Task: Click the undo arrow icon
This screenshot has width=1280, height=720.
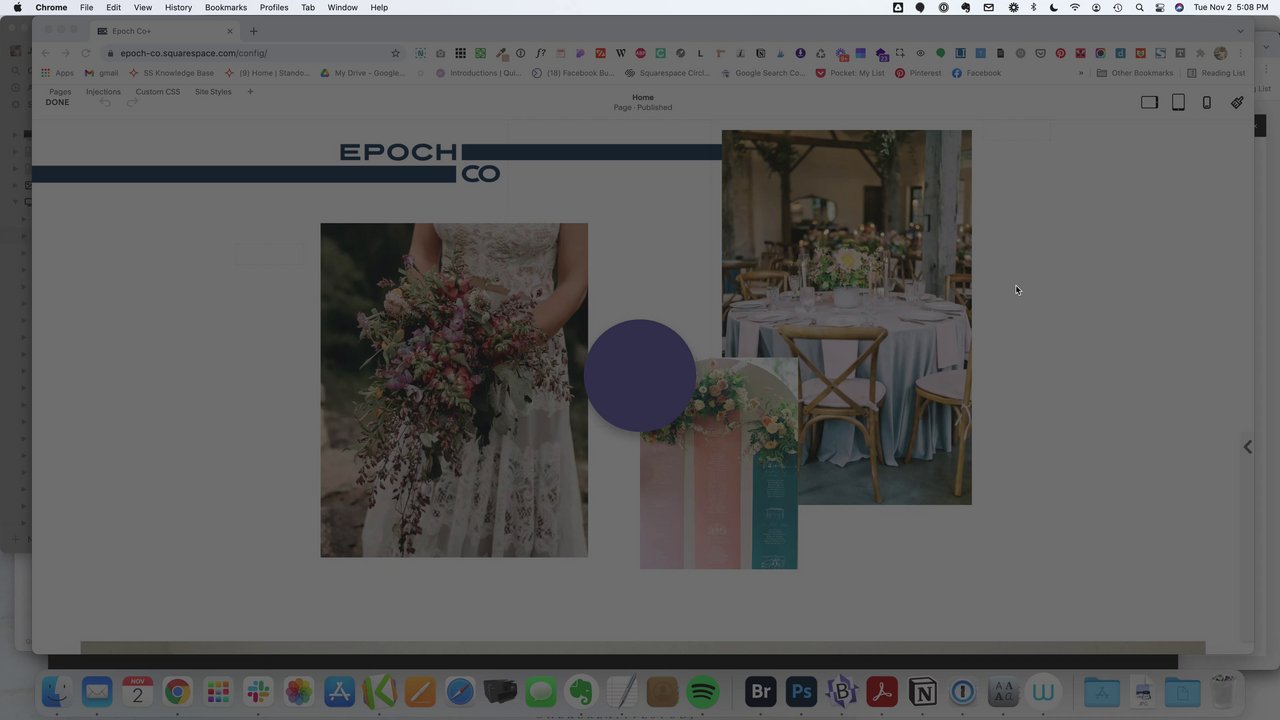Action: (x=105, y=103)
